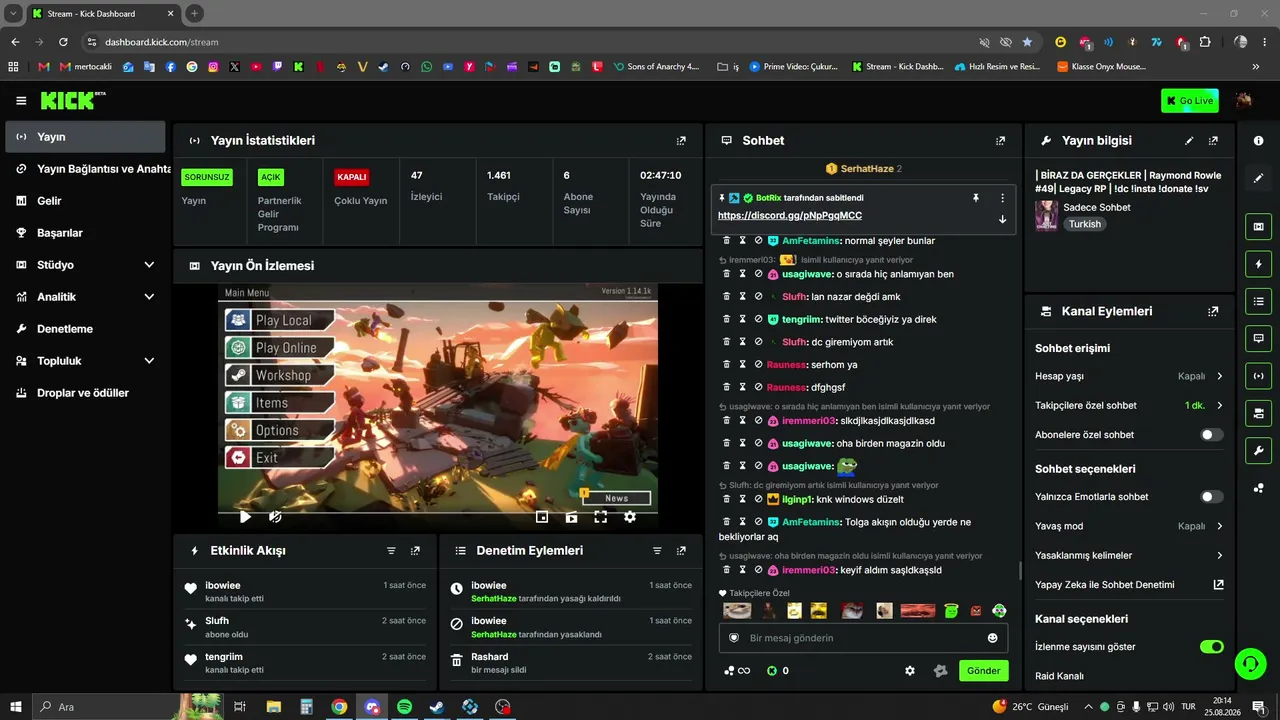
Task: Go to Gelir in the sidebar
Action: tap(85, 201)
